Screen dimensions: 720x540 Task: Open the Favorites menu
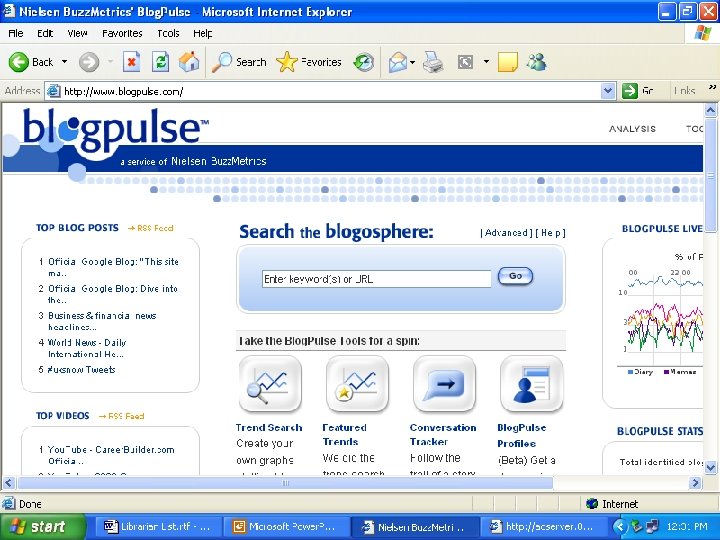point(122,33)
